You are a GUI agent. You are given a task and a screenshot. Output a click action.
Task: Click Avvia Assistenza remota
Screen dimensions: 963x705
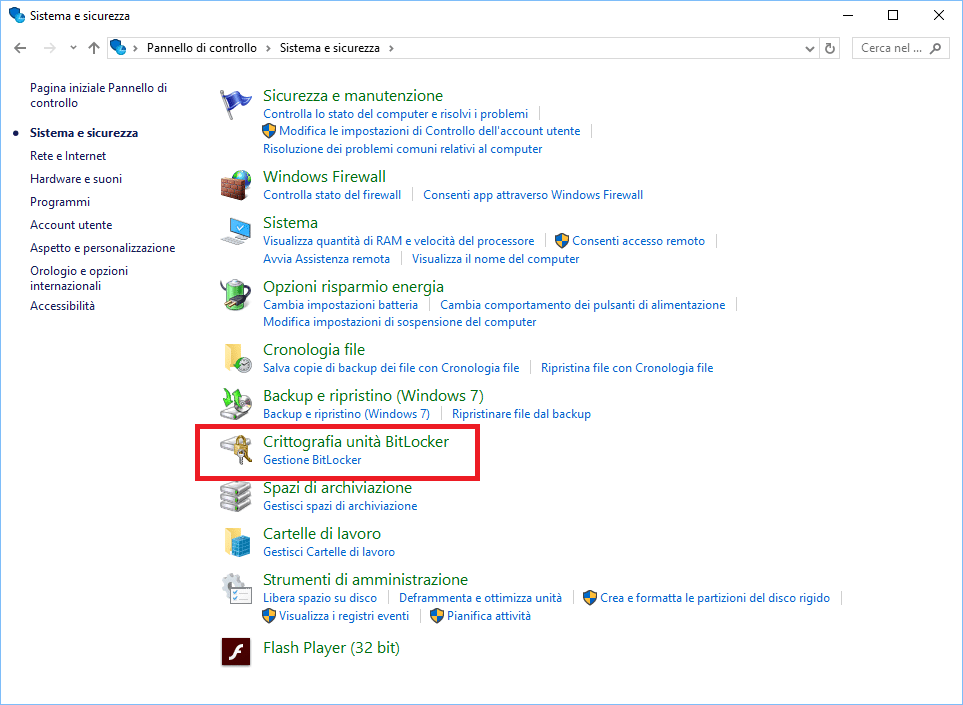point(326,259)
